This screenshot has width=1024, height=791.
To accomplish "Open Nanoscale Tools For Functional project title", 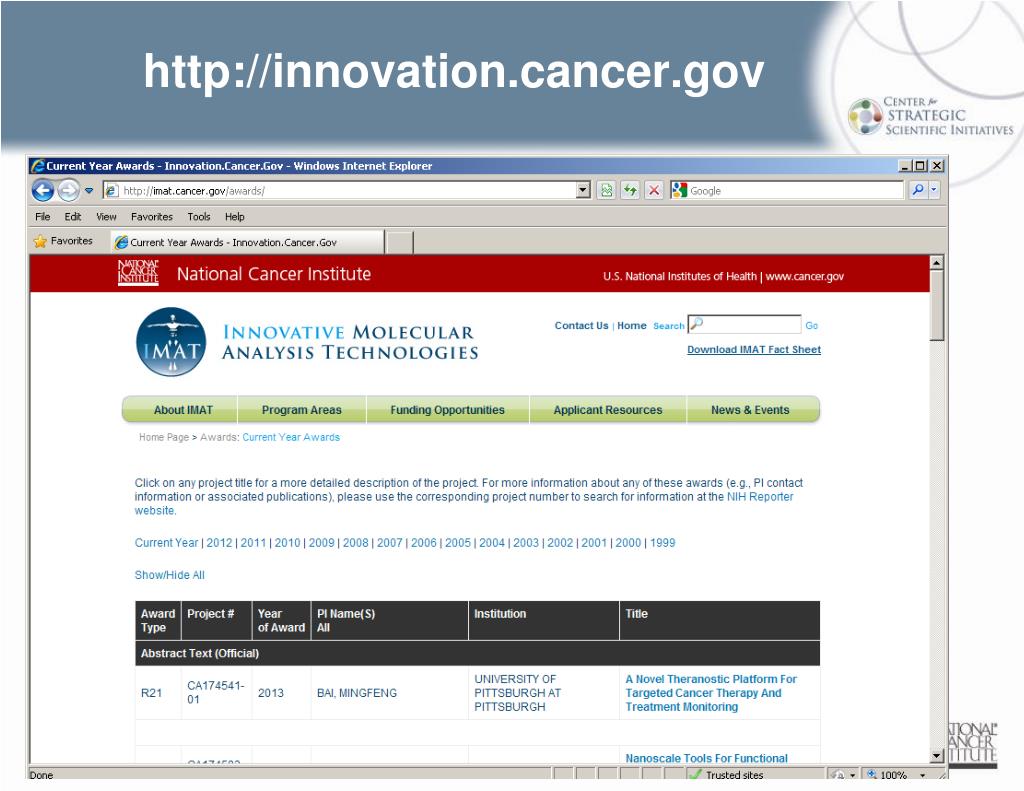I will point(707,758).
